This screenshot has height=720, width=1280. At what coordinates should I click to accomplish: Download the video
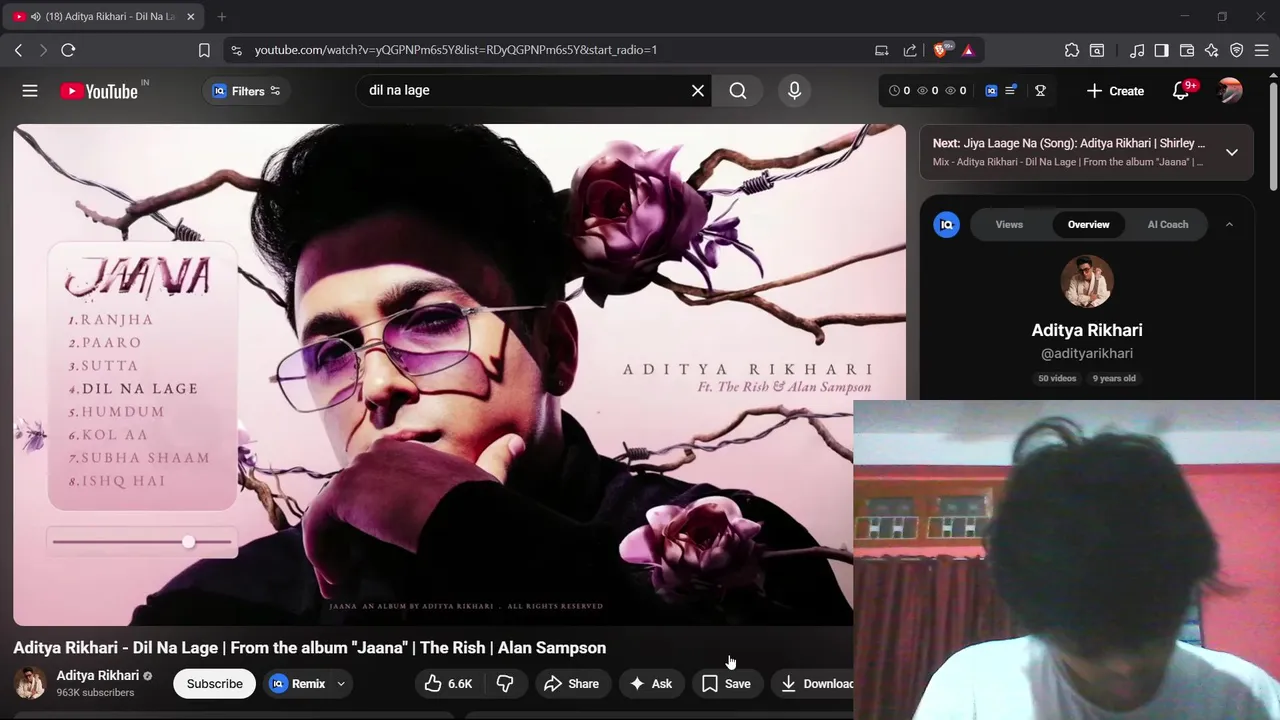pyautogui.click(x=812, y=684)
